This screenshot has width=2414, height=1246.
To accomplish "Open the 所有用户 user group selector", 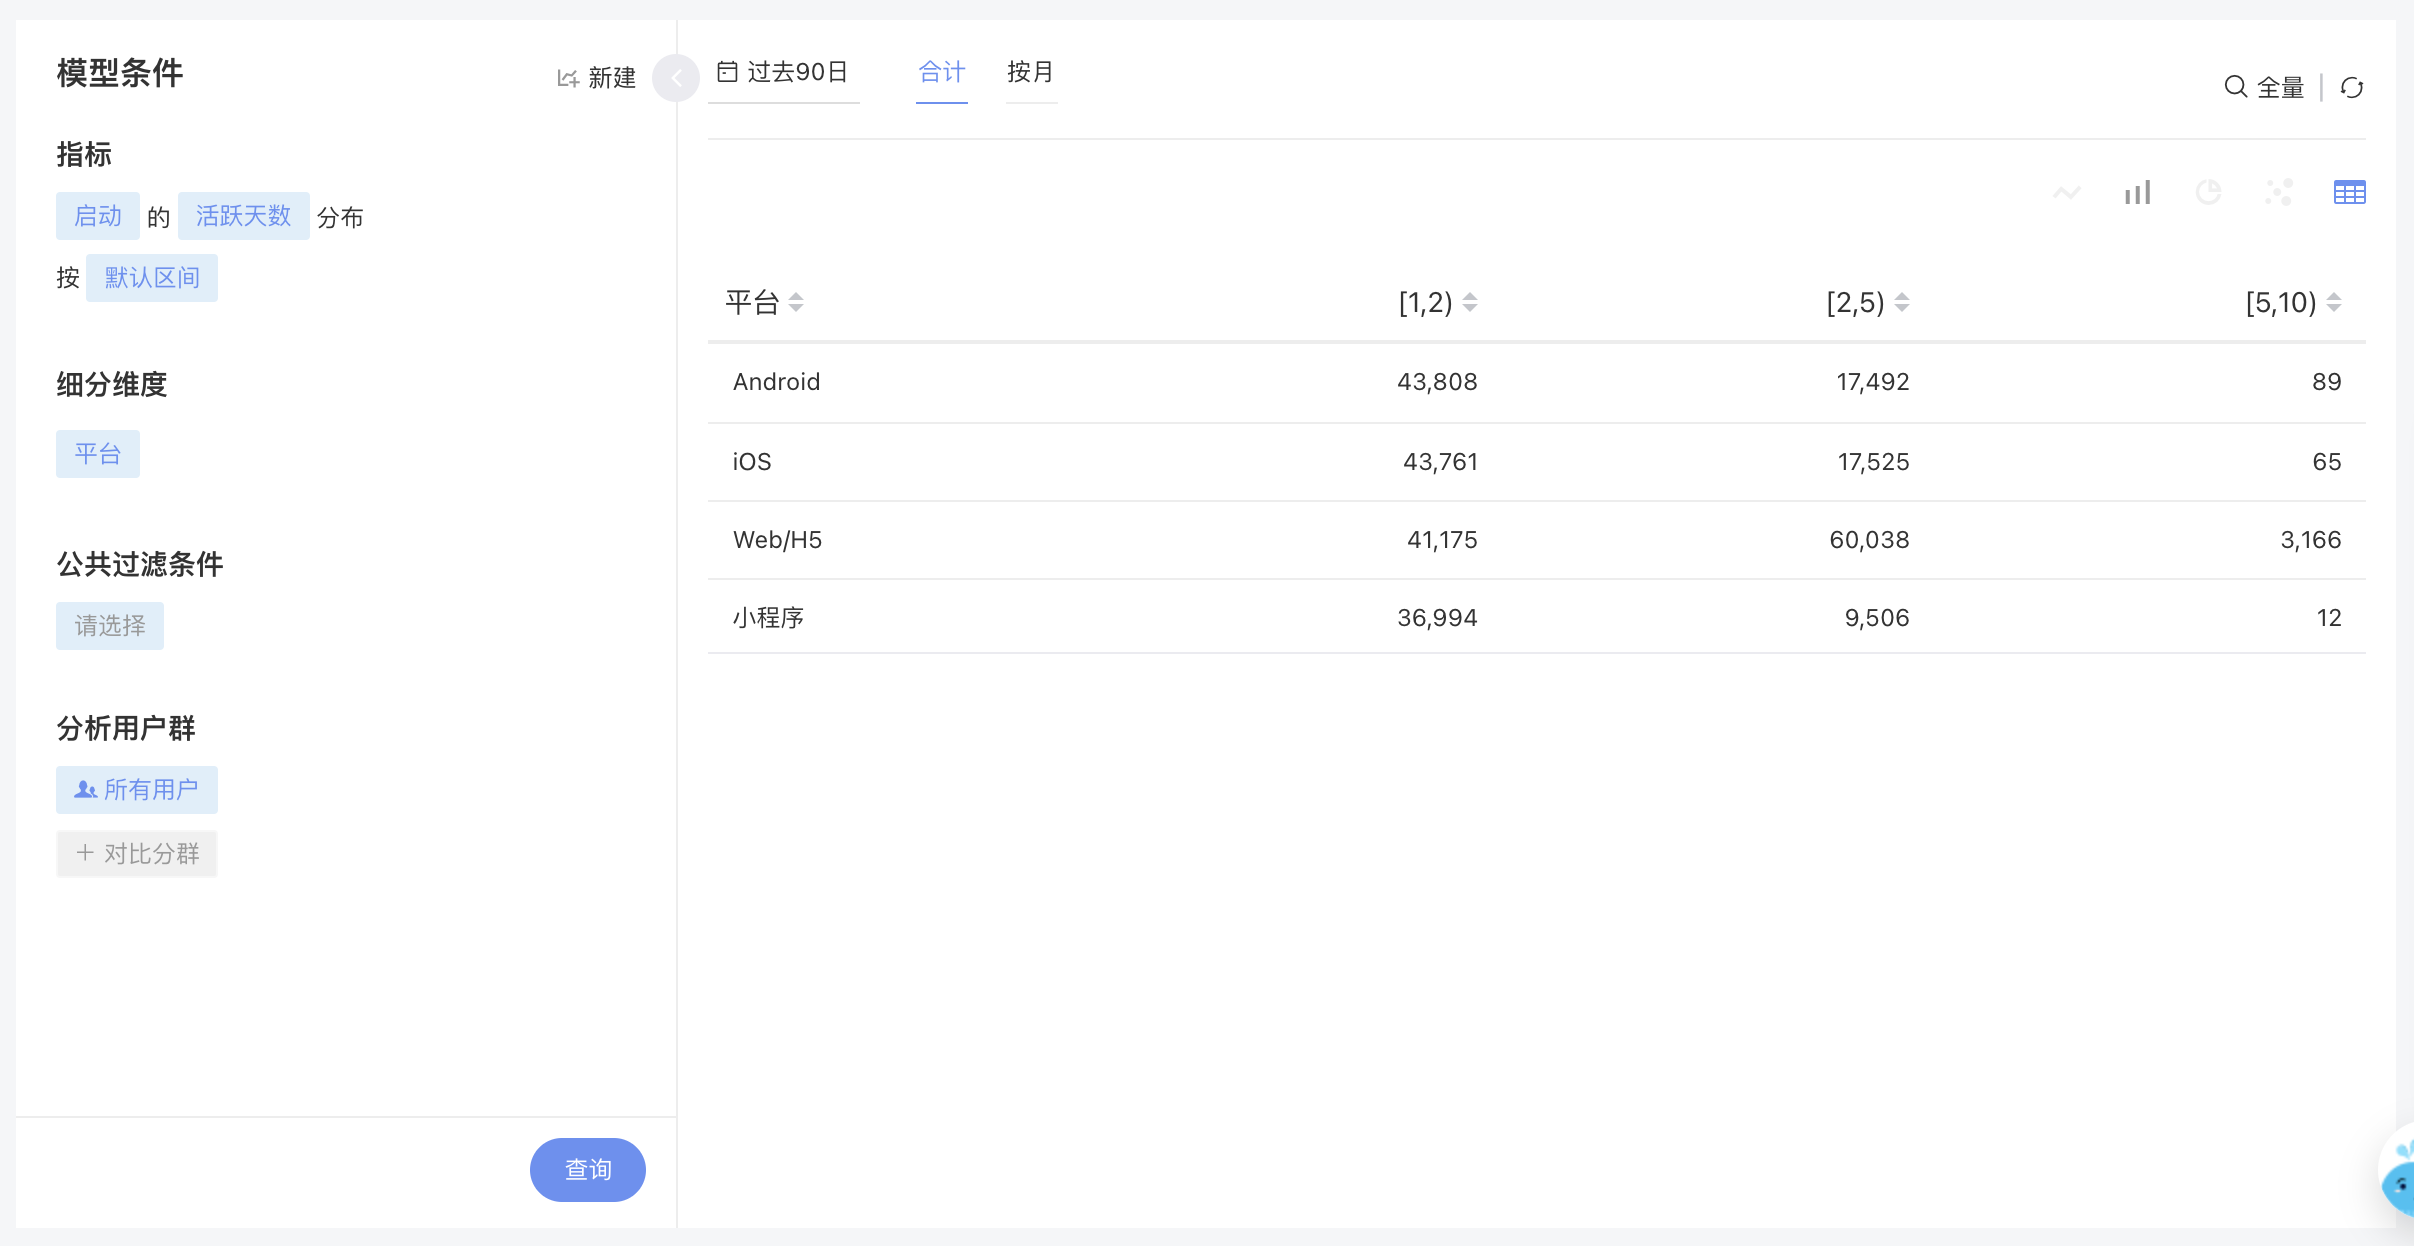I will tap(137, 790).
